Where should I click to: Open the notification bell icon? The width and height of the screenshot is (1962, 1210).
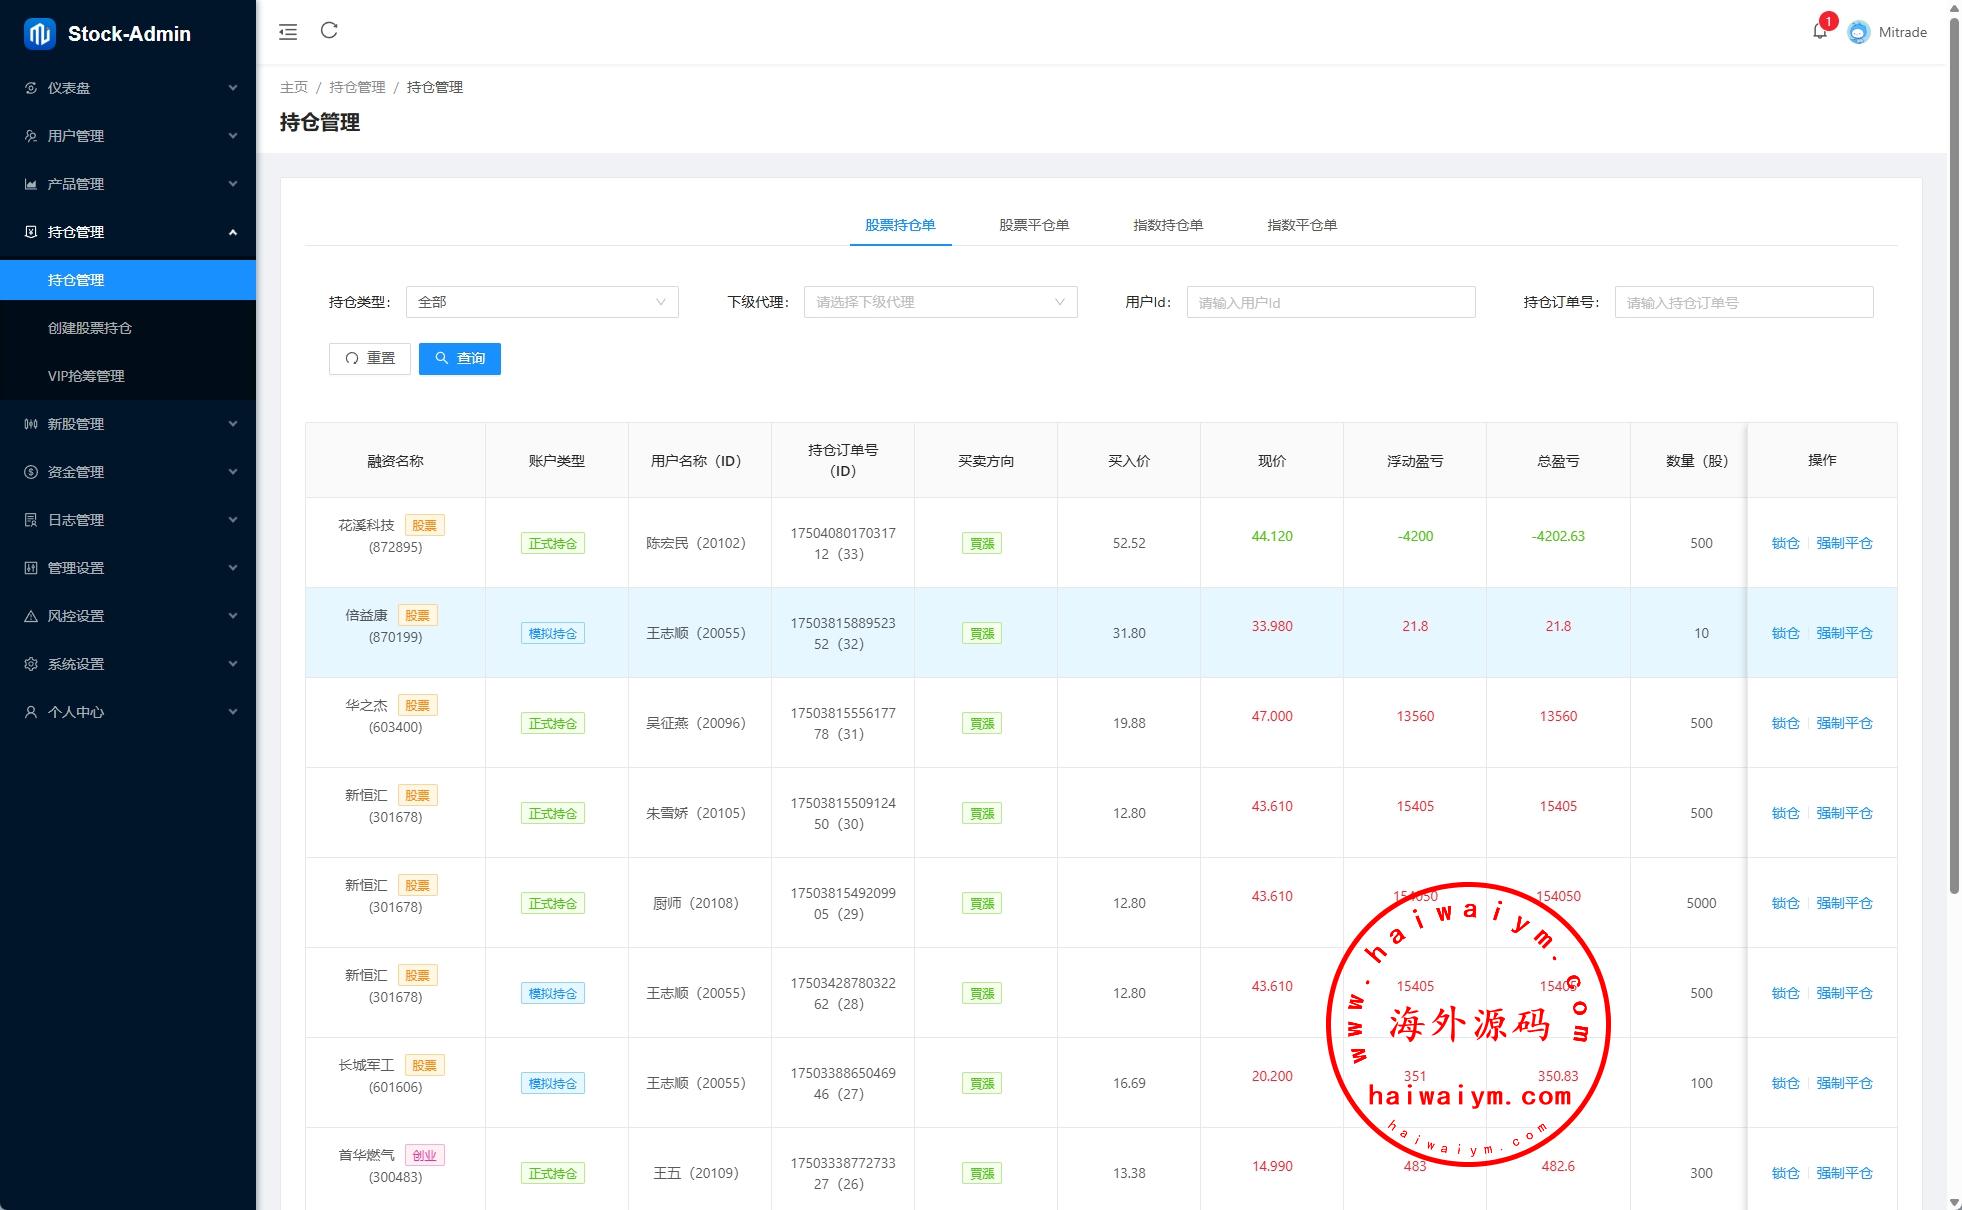1819,32
